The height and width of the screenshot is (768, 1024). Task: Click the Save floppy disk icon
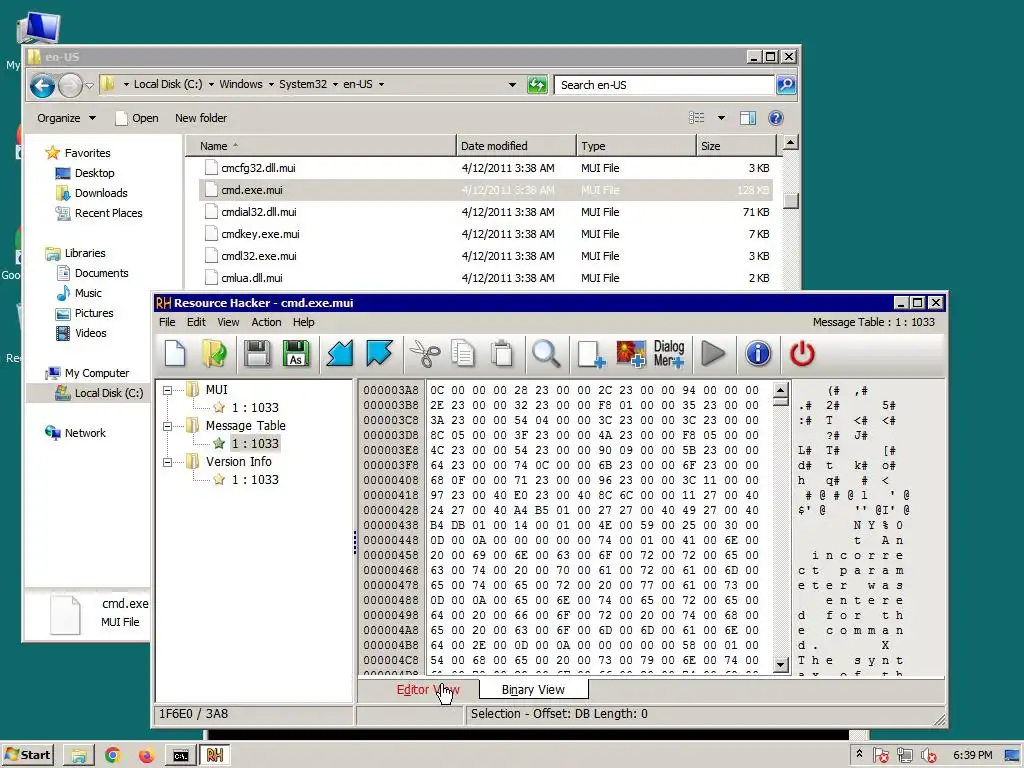257,353
